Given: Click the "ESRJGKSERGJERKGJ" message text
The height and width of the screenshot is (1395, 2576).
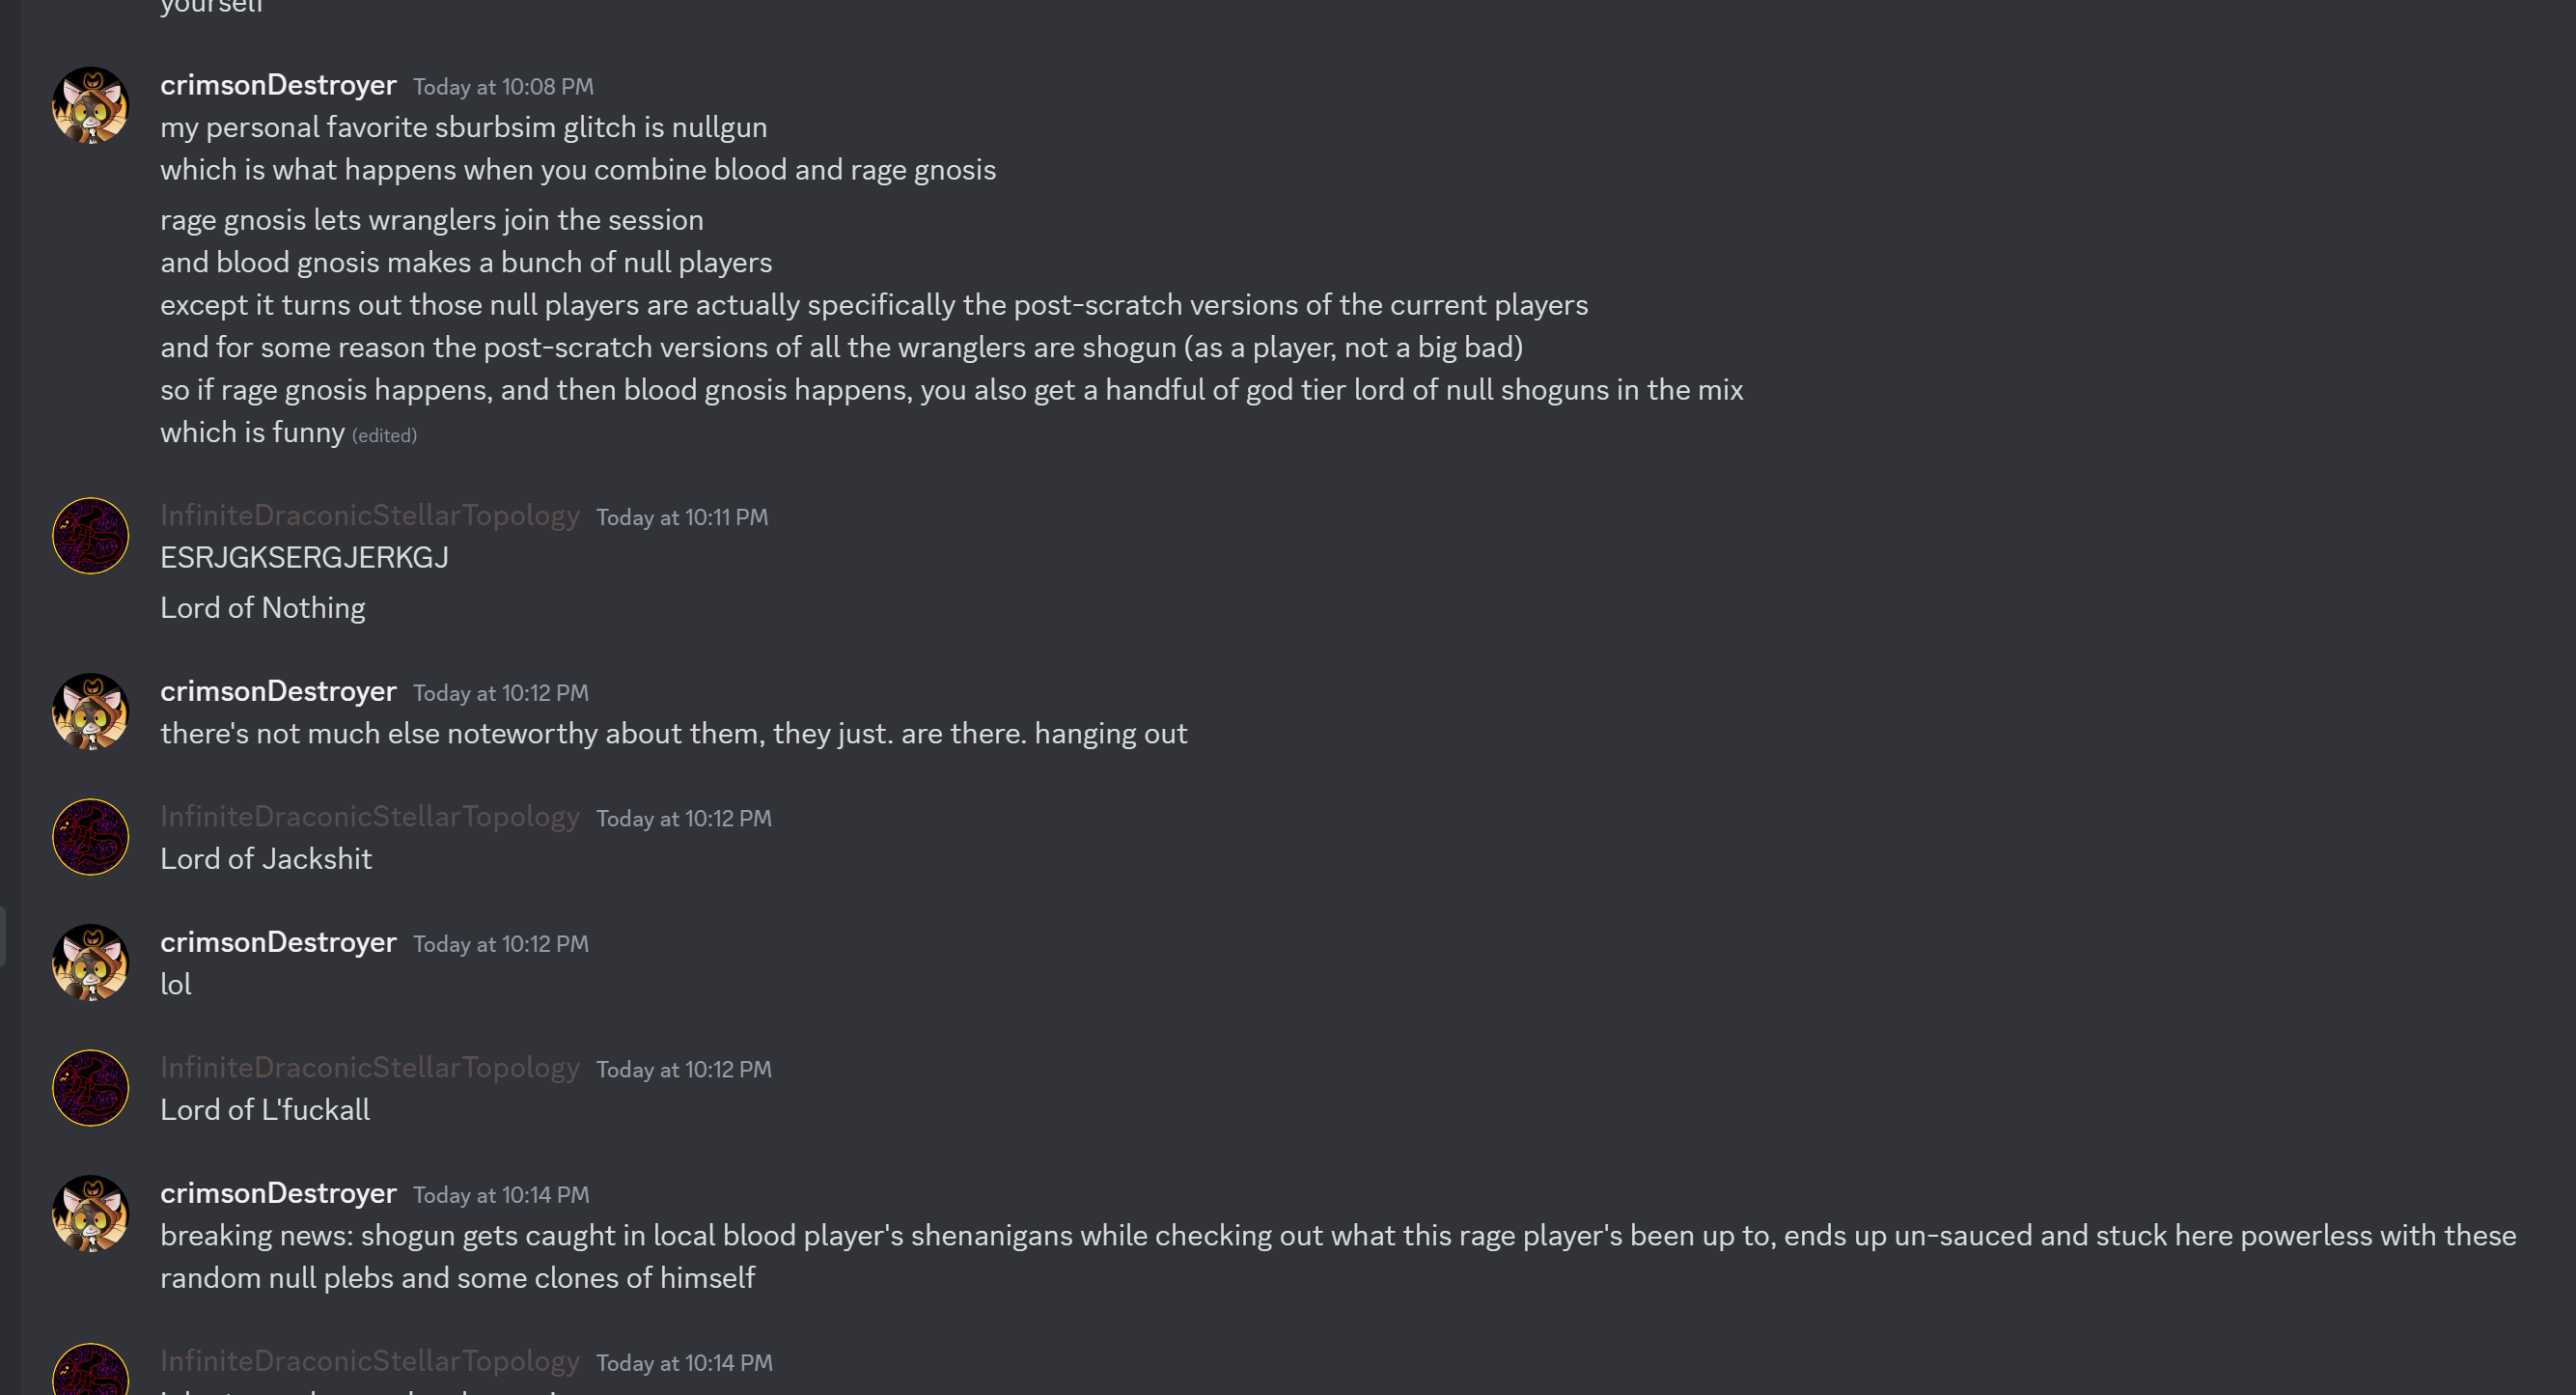Looking at the screenshot, I should [304, 558].
